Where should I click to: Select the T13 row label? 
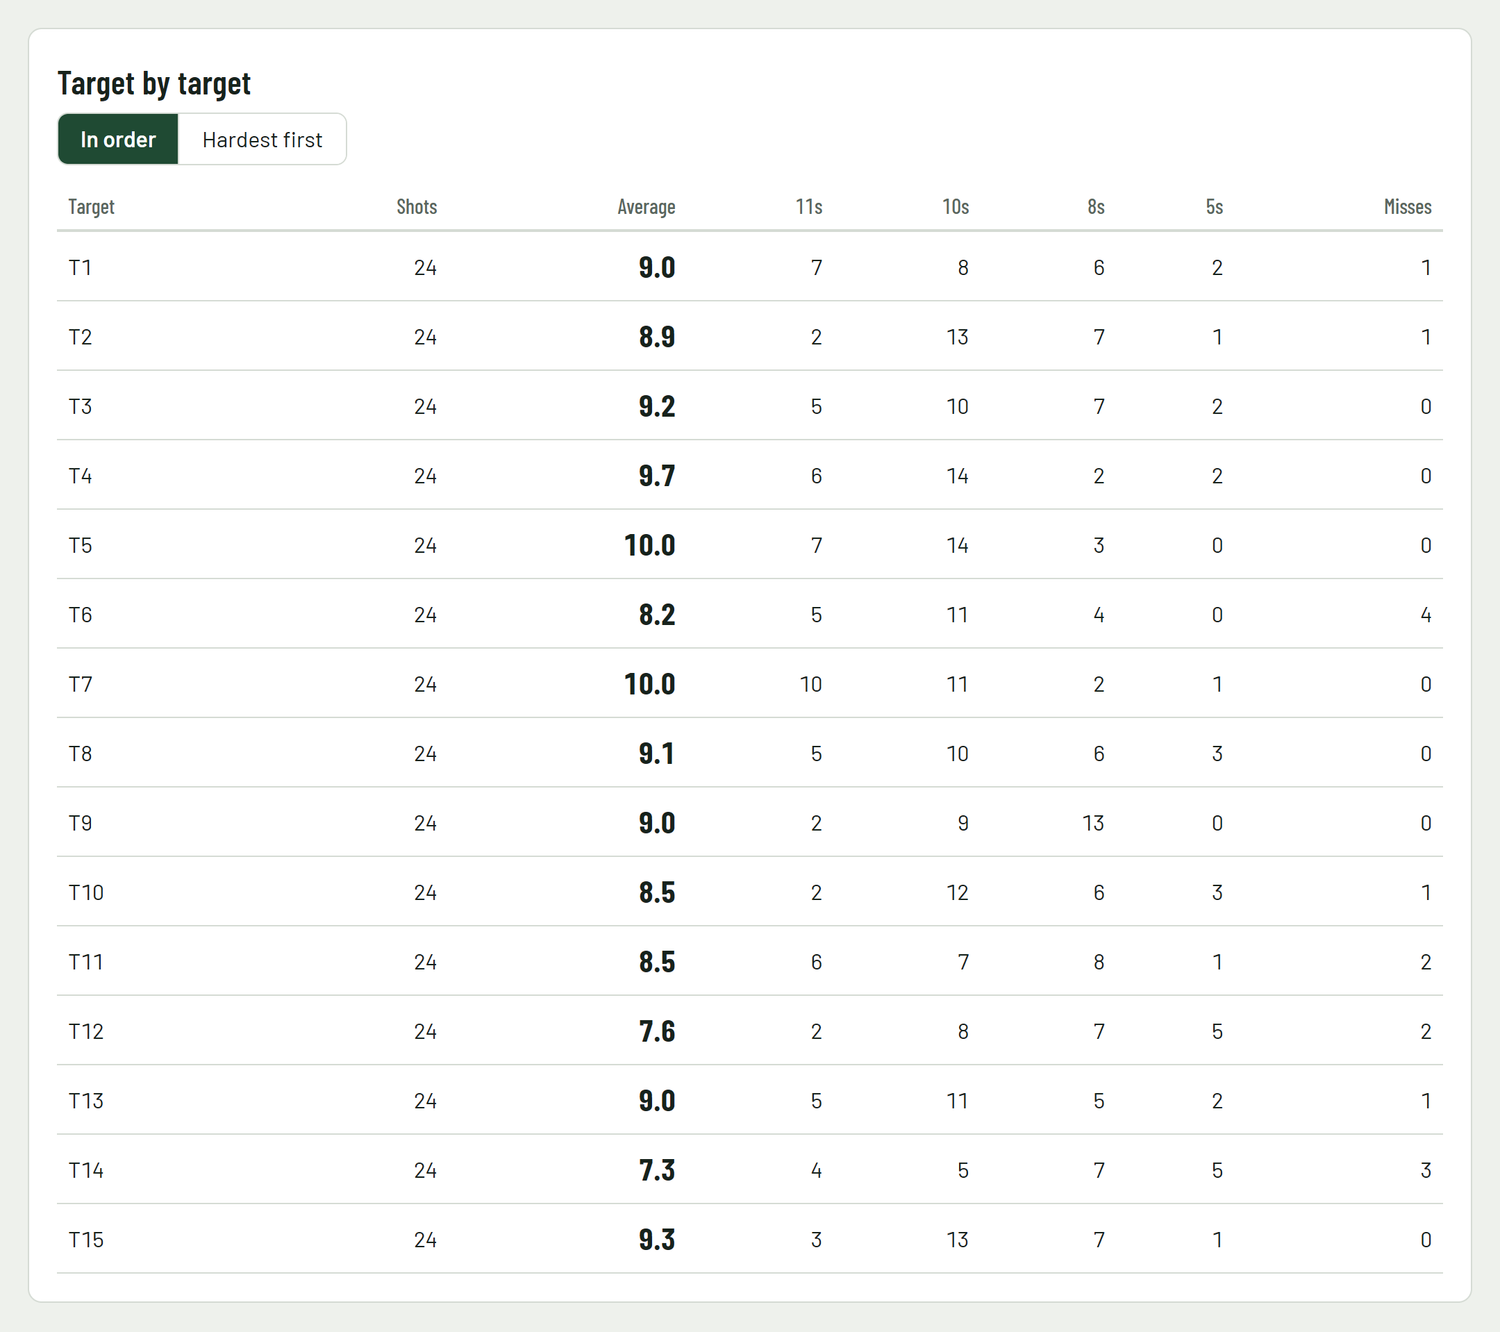[x=86, y=1101]
